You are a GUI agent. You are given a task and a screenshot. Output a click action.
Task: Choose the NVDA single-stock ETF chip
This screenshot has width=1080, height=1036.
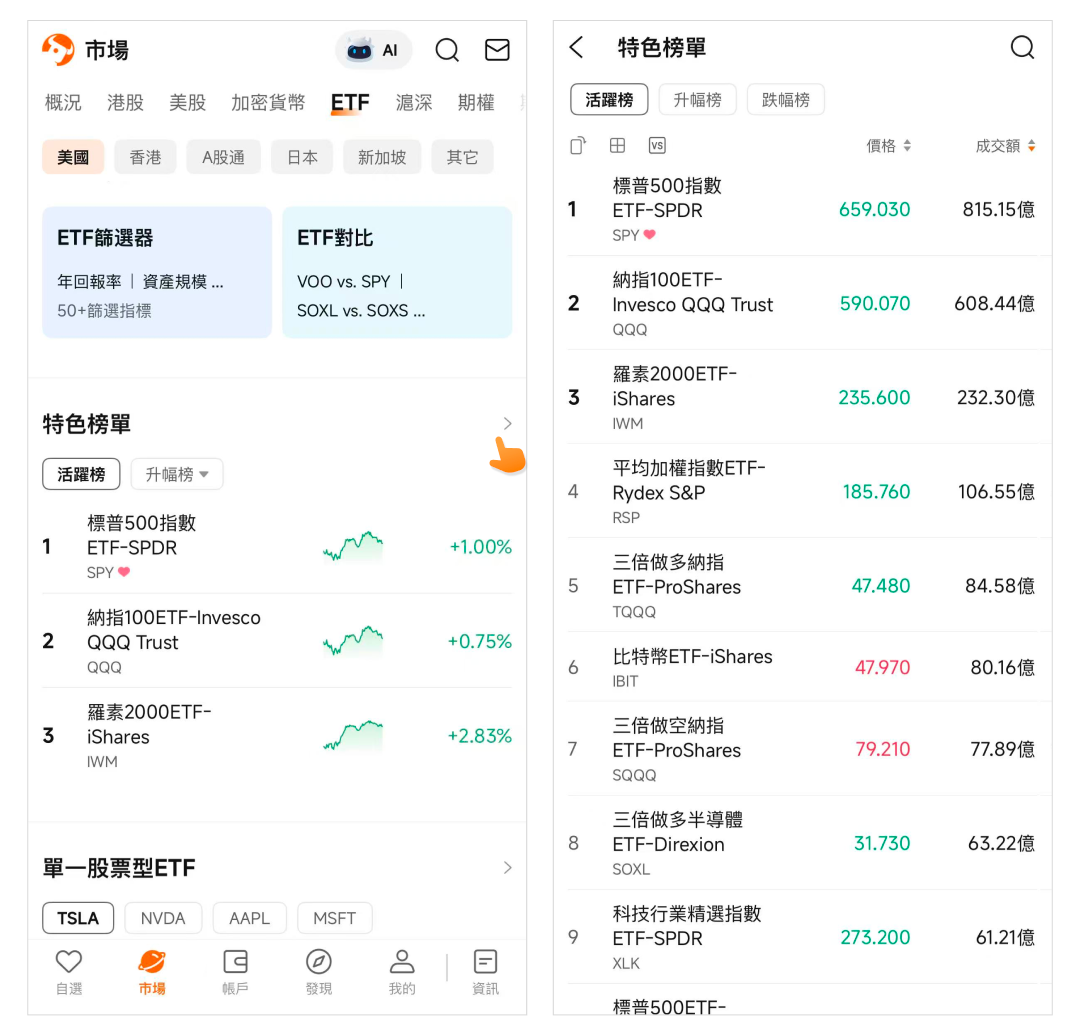(163, 918)
